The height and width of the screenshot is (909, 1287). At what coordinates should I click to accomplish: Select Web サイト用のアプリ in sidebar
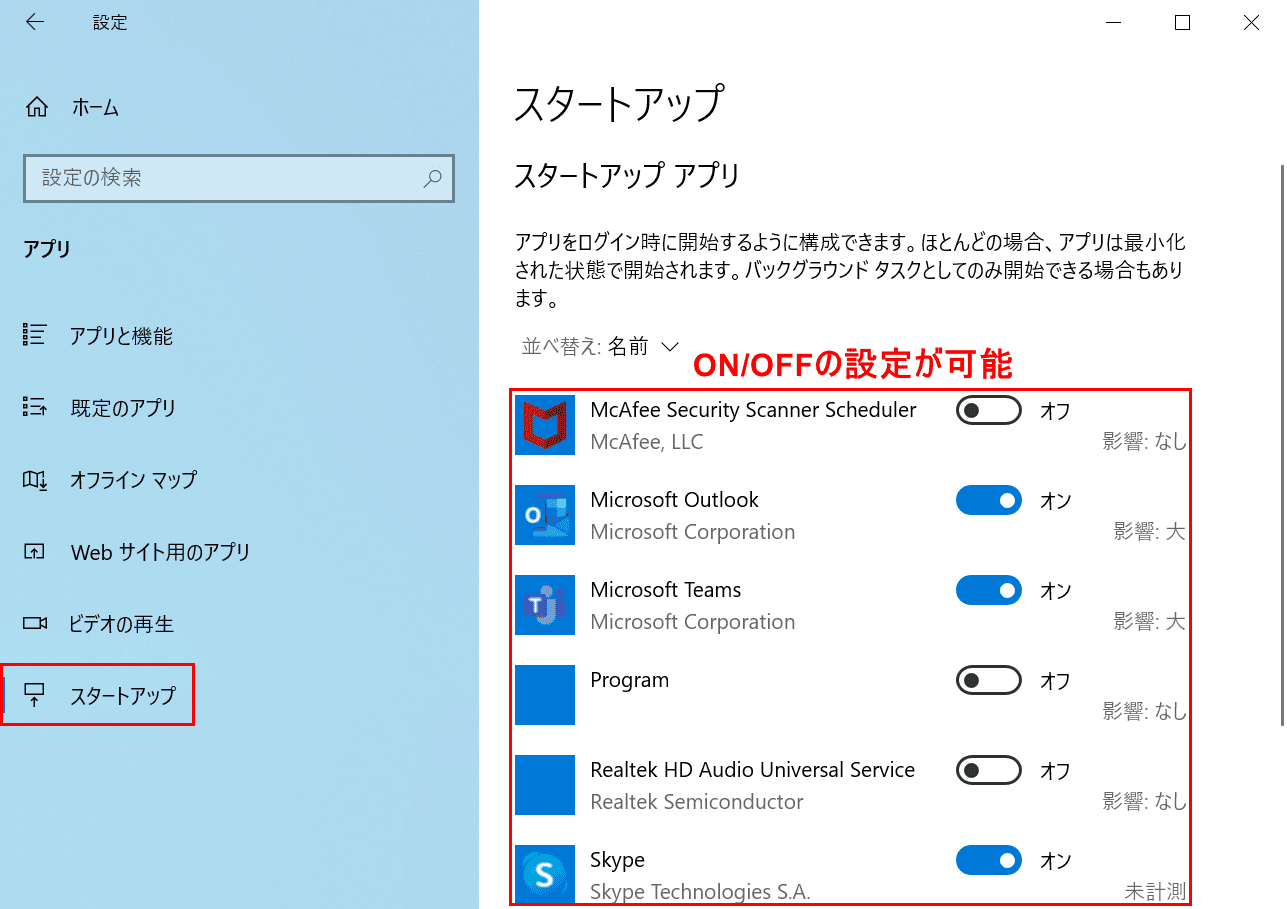[x=160, y=552]
